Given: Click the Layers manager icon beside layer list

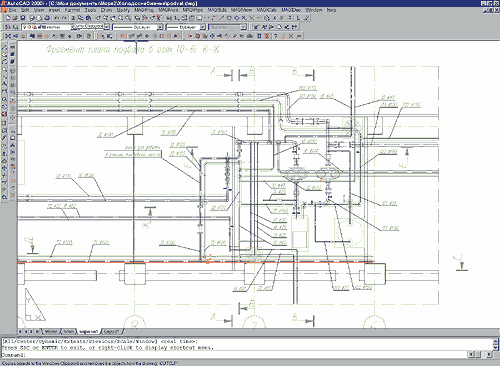Looking at the screenshot, I should click(8, 27).
